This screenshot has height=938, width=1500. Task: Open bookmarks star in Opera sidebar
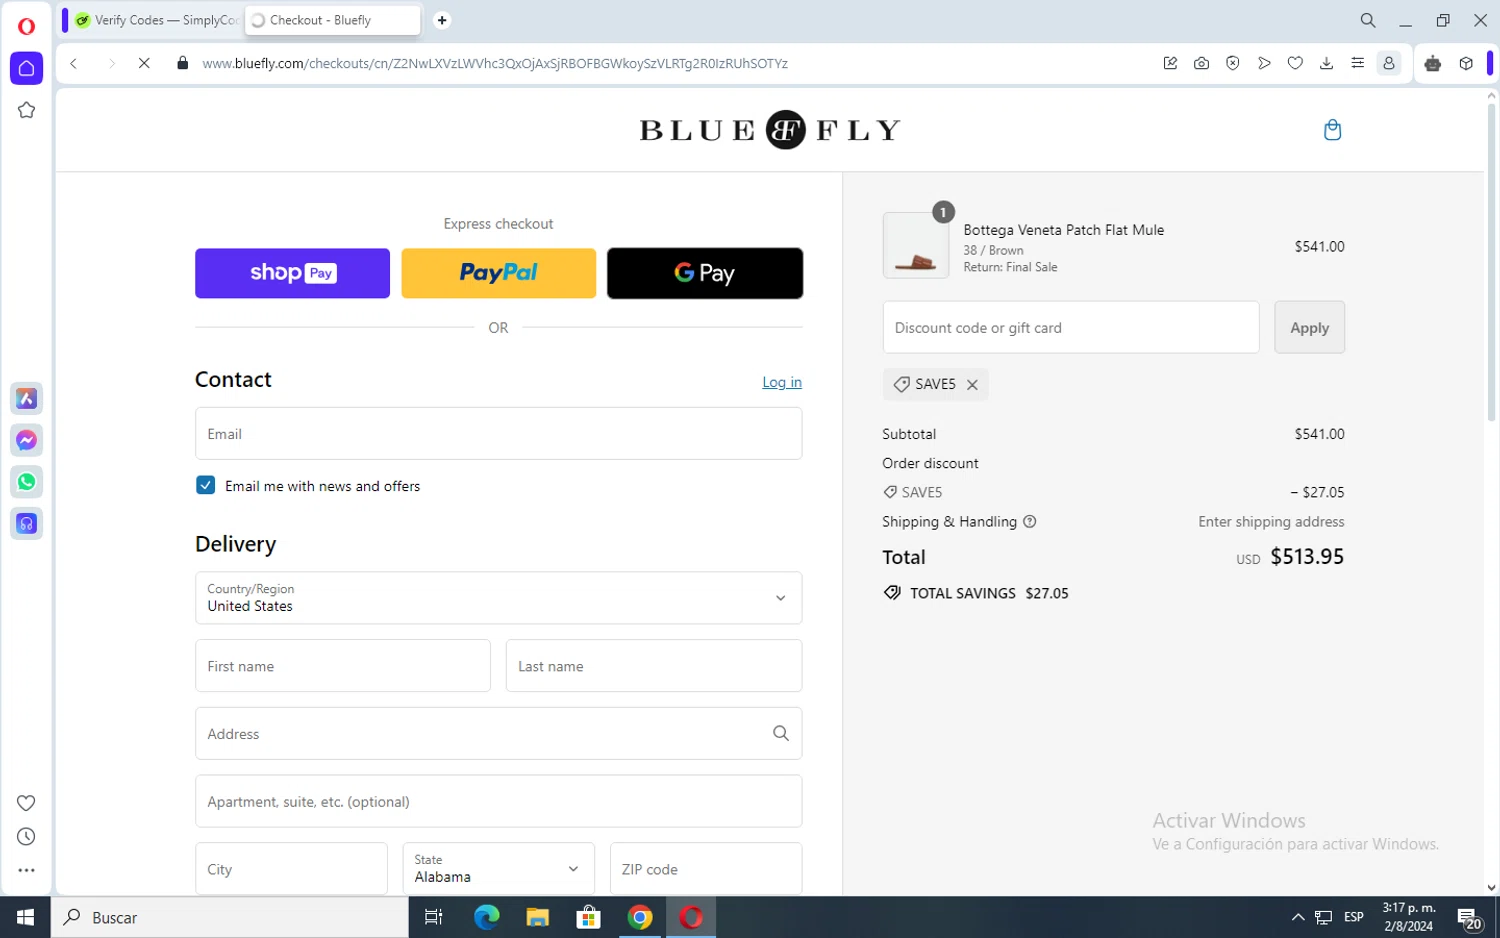tap(27, 110)
